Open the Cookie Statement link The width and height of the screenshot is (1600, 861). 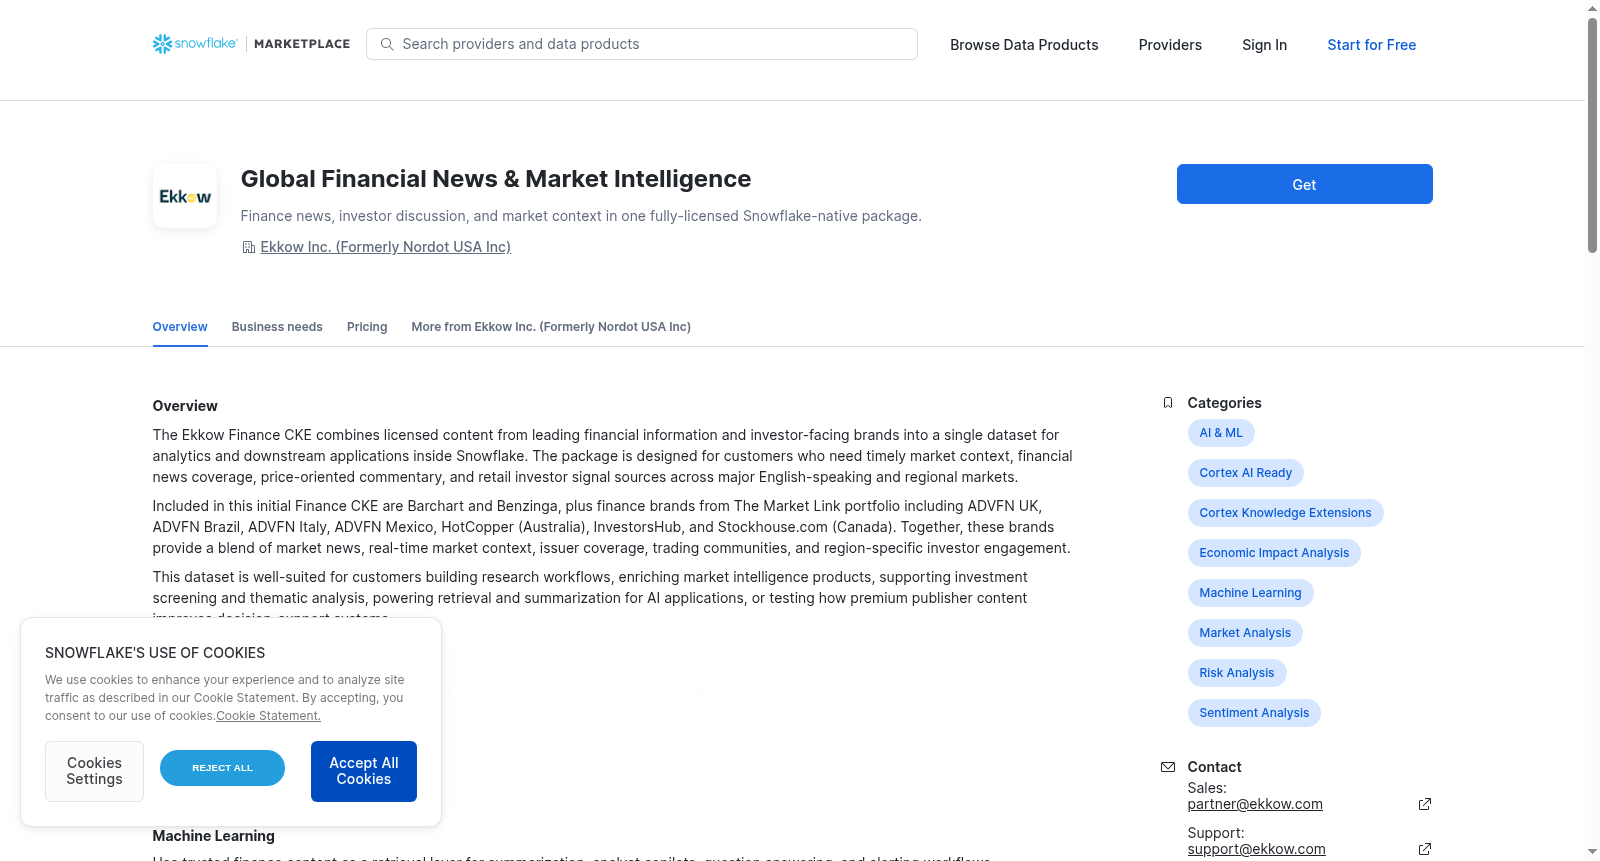point(268,716)
